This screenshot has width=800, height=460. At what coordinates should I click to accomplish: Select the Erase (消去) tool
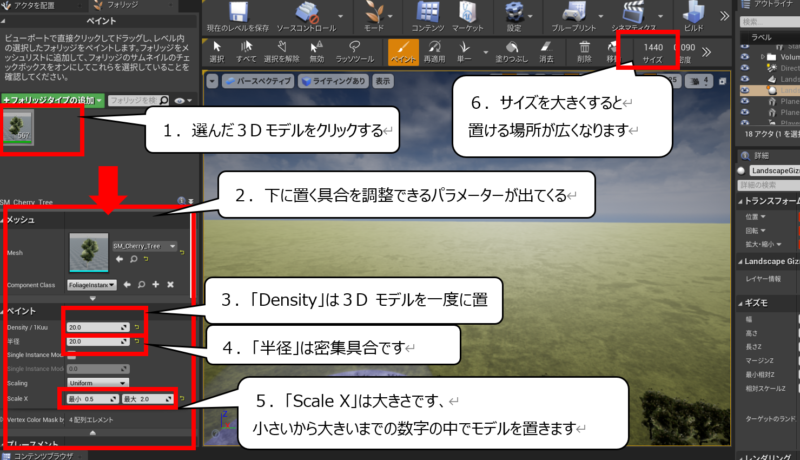pos(546,52)
